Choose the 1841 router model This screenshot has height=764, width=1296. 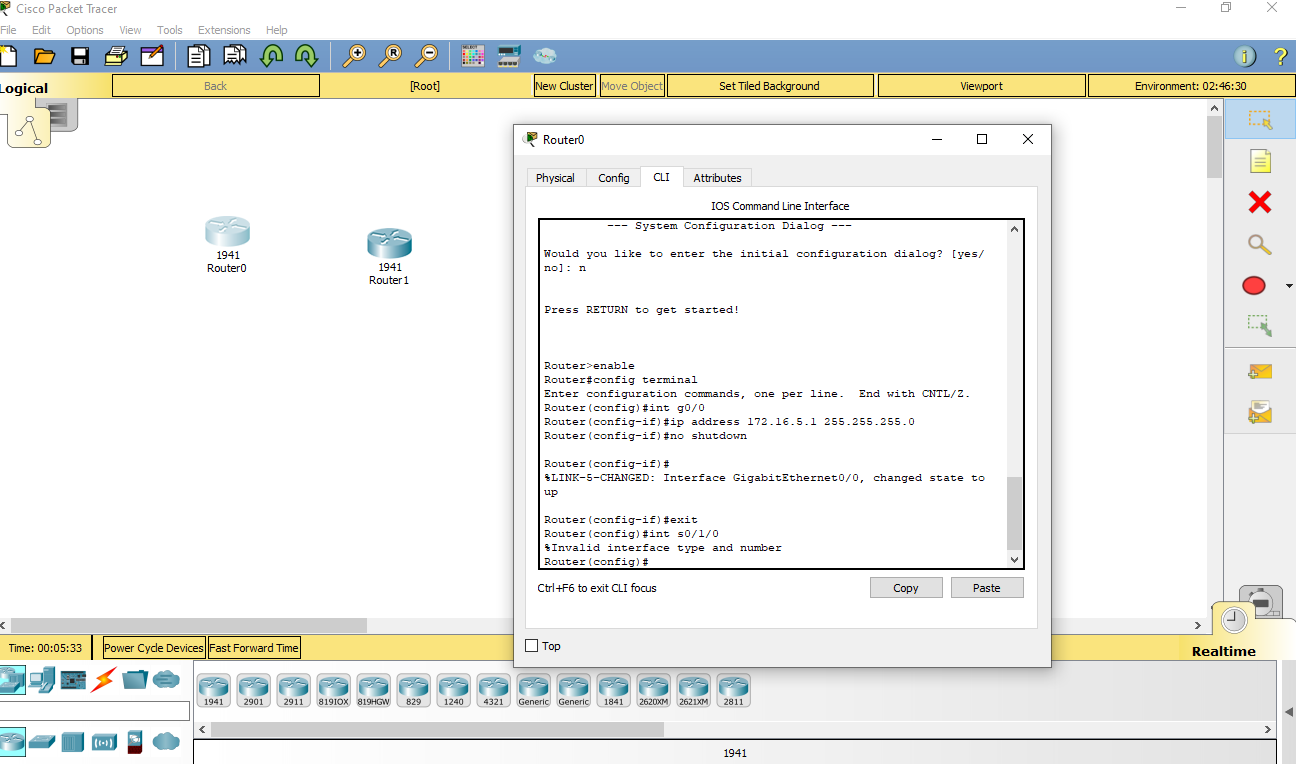(x=614, y=690)
